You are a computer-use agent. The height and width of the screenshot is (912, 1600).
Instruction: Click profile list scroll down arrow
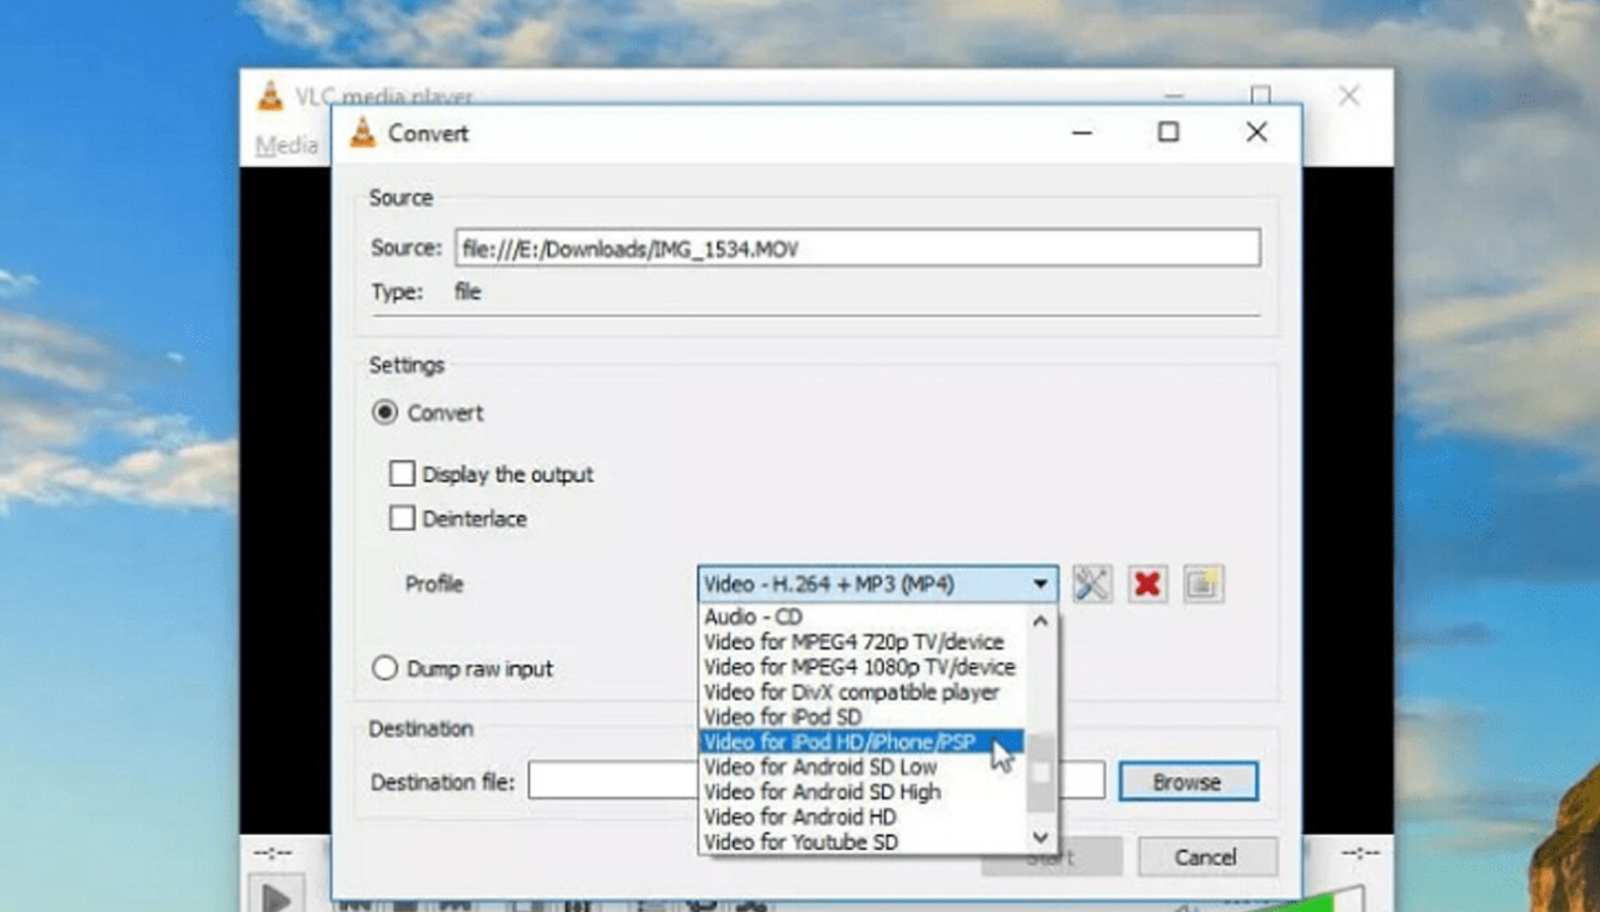1040,837
